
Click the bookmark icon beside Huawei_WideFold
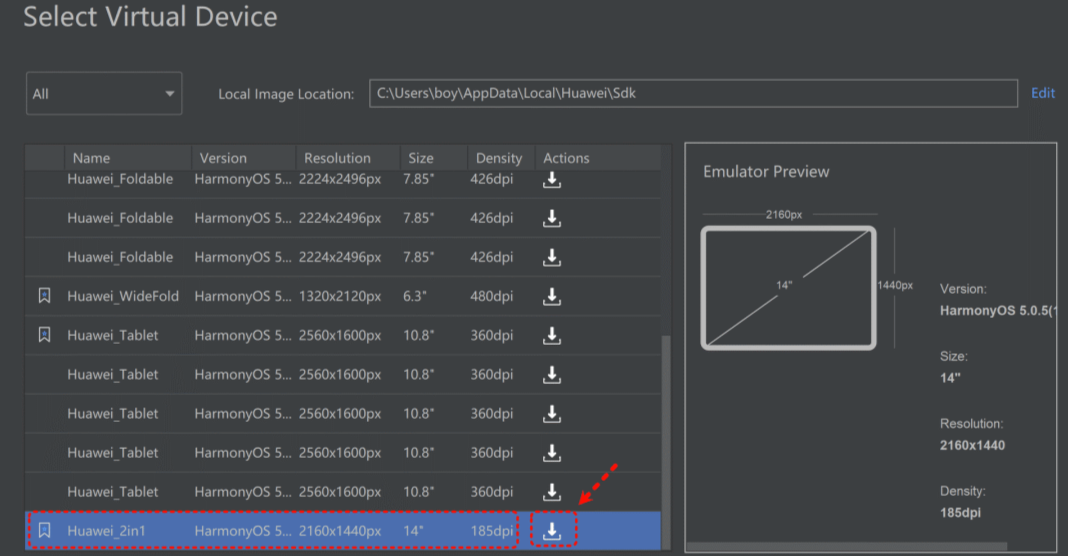44,296
